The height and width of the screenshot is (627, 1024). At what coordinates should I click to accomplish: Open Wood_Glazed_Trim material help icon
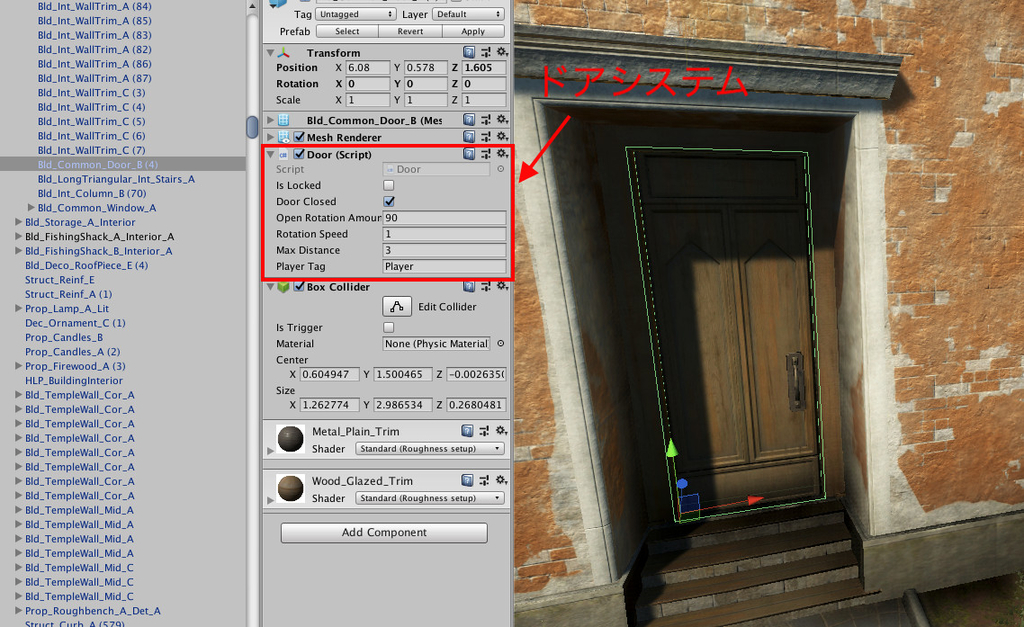point(467,480)
